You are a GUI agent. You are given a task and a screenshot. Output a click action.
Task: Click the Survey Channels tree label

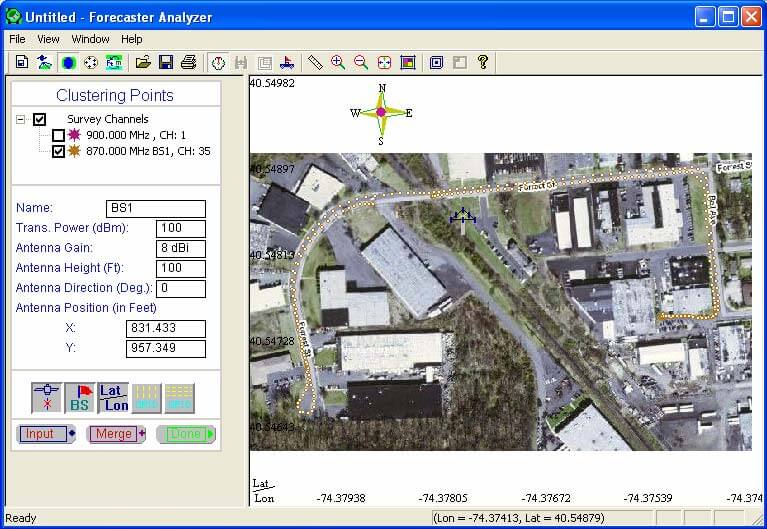108,119
